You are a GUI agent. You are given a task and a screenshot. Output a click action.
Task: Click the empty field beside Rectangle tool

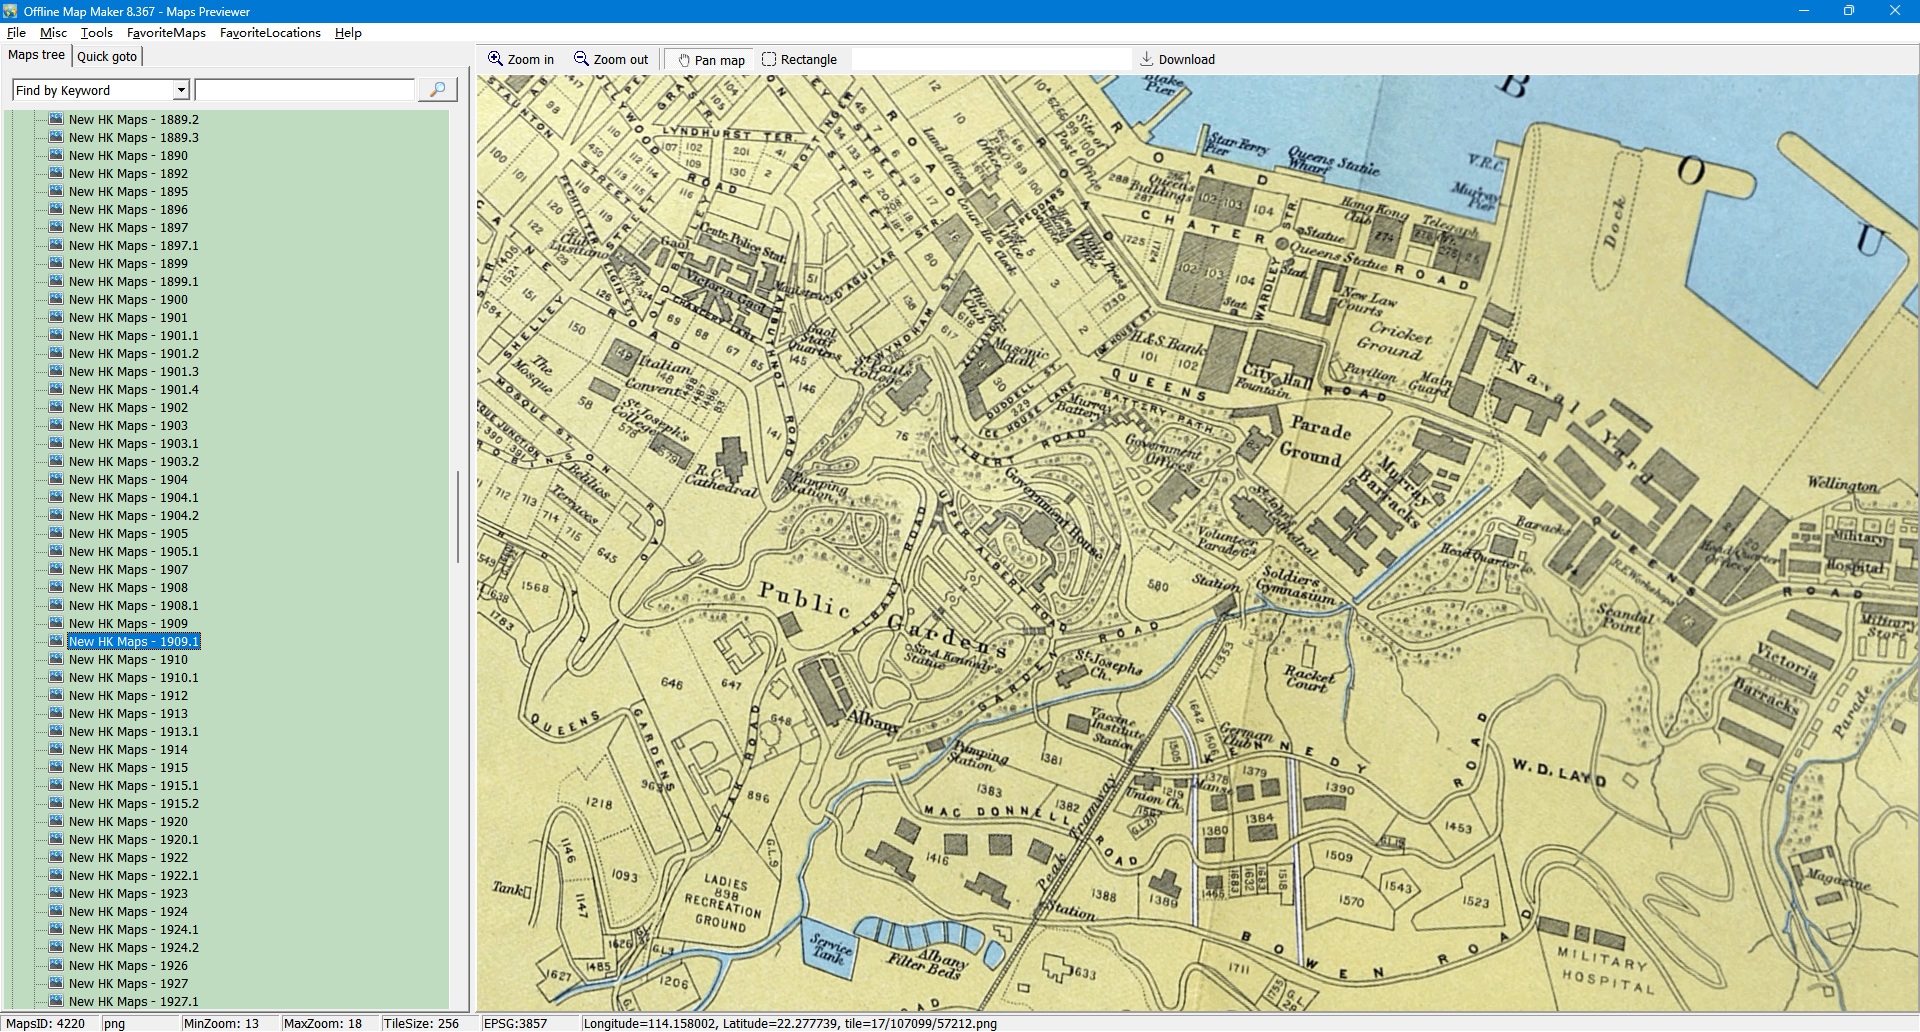click(990, 60)
